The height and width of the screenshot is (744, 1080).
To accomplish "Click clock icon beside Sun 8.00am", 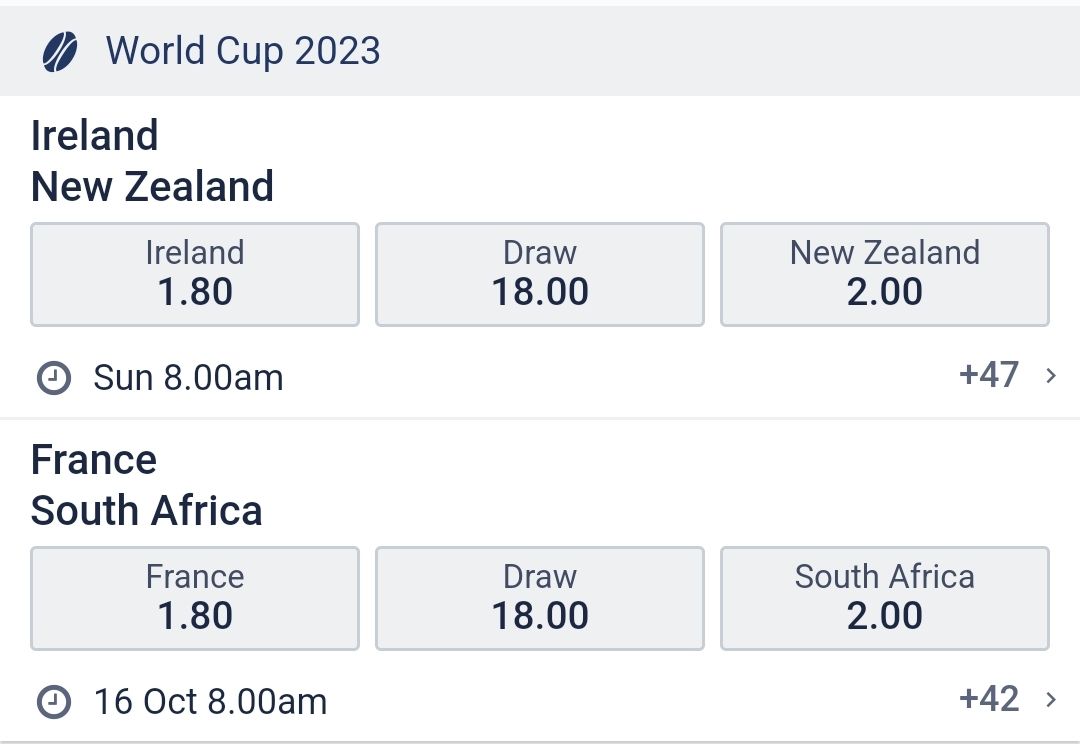I will point(54,378).
